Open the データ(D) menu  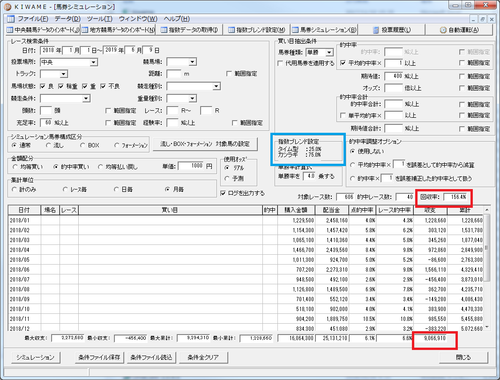[68, 19]
